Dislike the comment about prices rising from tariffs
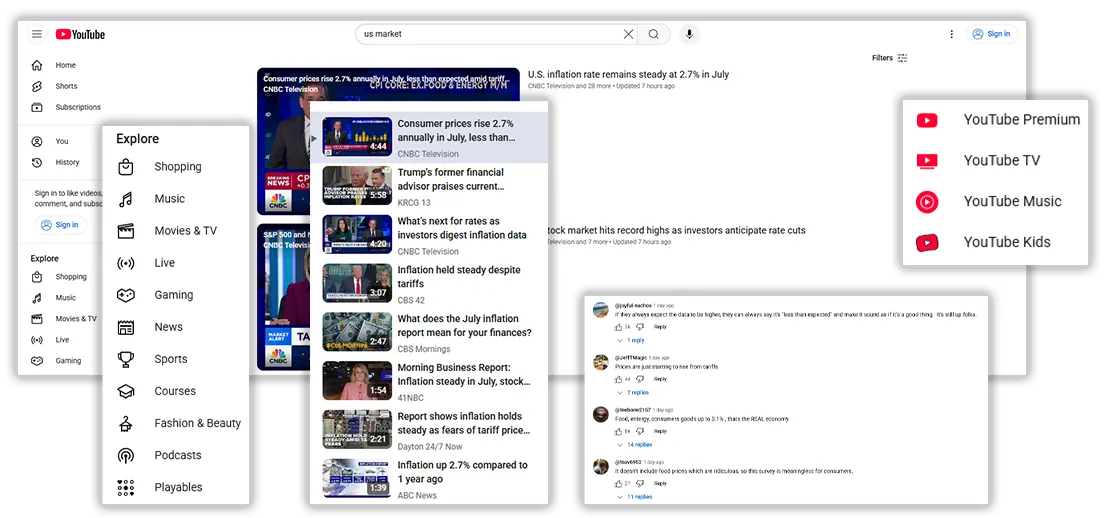 tap(639, 379)
